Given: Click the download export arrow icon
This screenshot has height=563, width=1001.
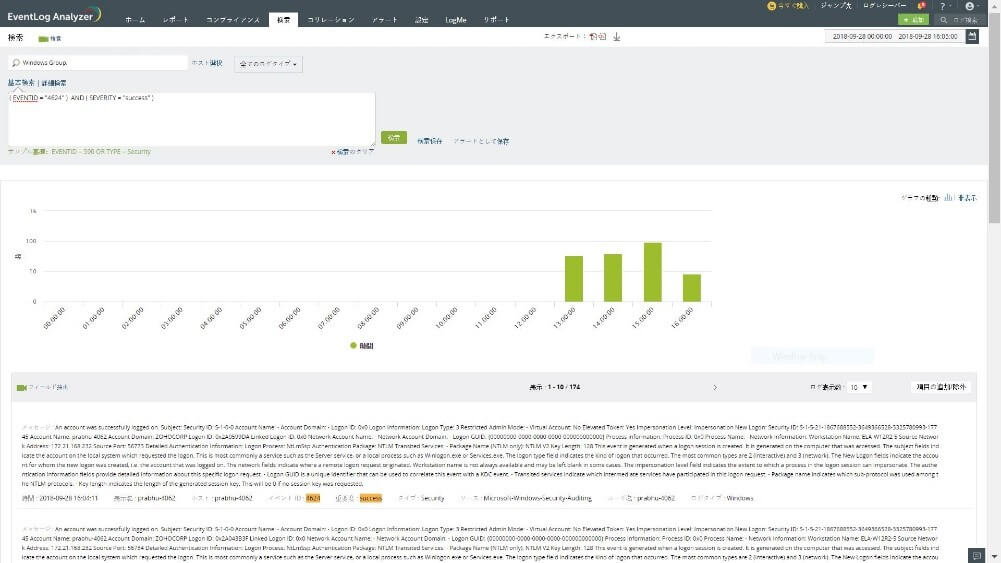Looking at the screenshot, I should pyautogui.click(x=617, y=37).
